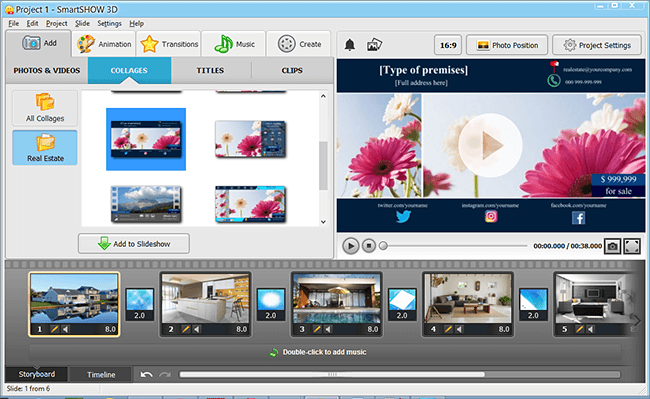Select slide 1 house thumbnail

point(74,299)
